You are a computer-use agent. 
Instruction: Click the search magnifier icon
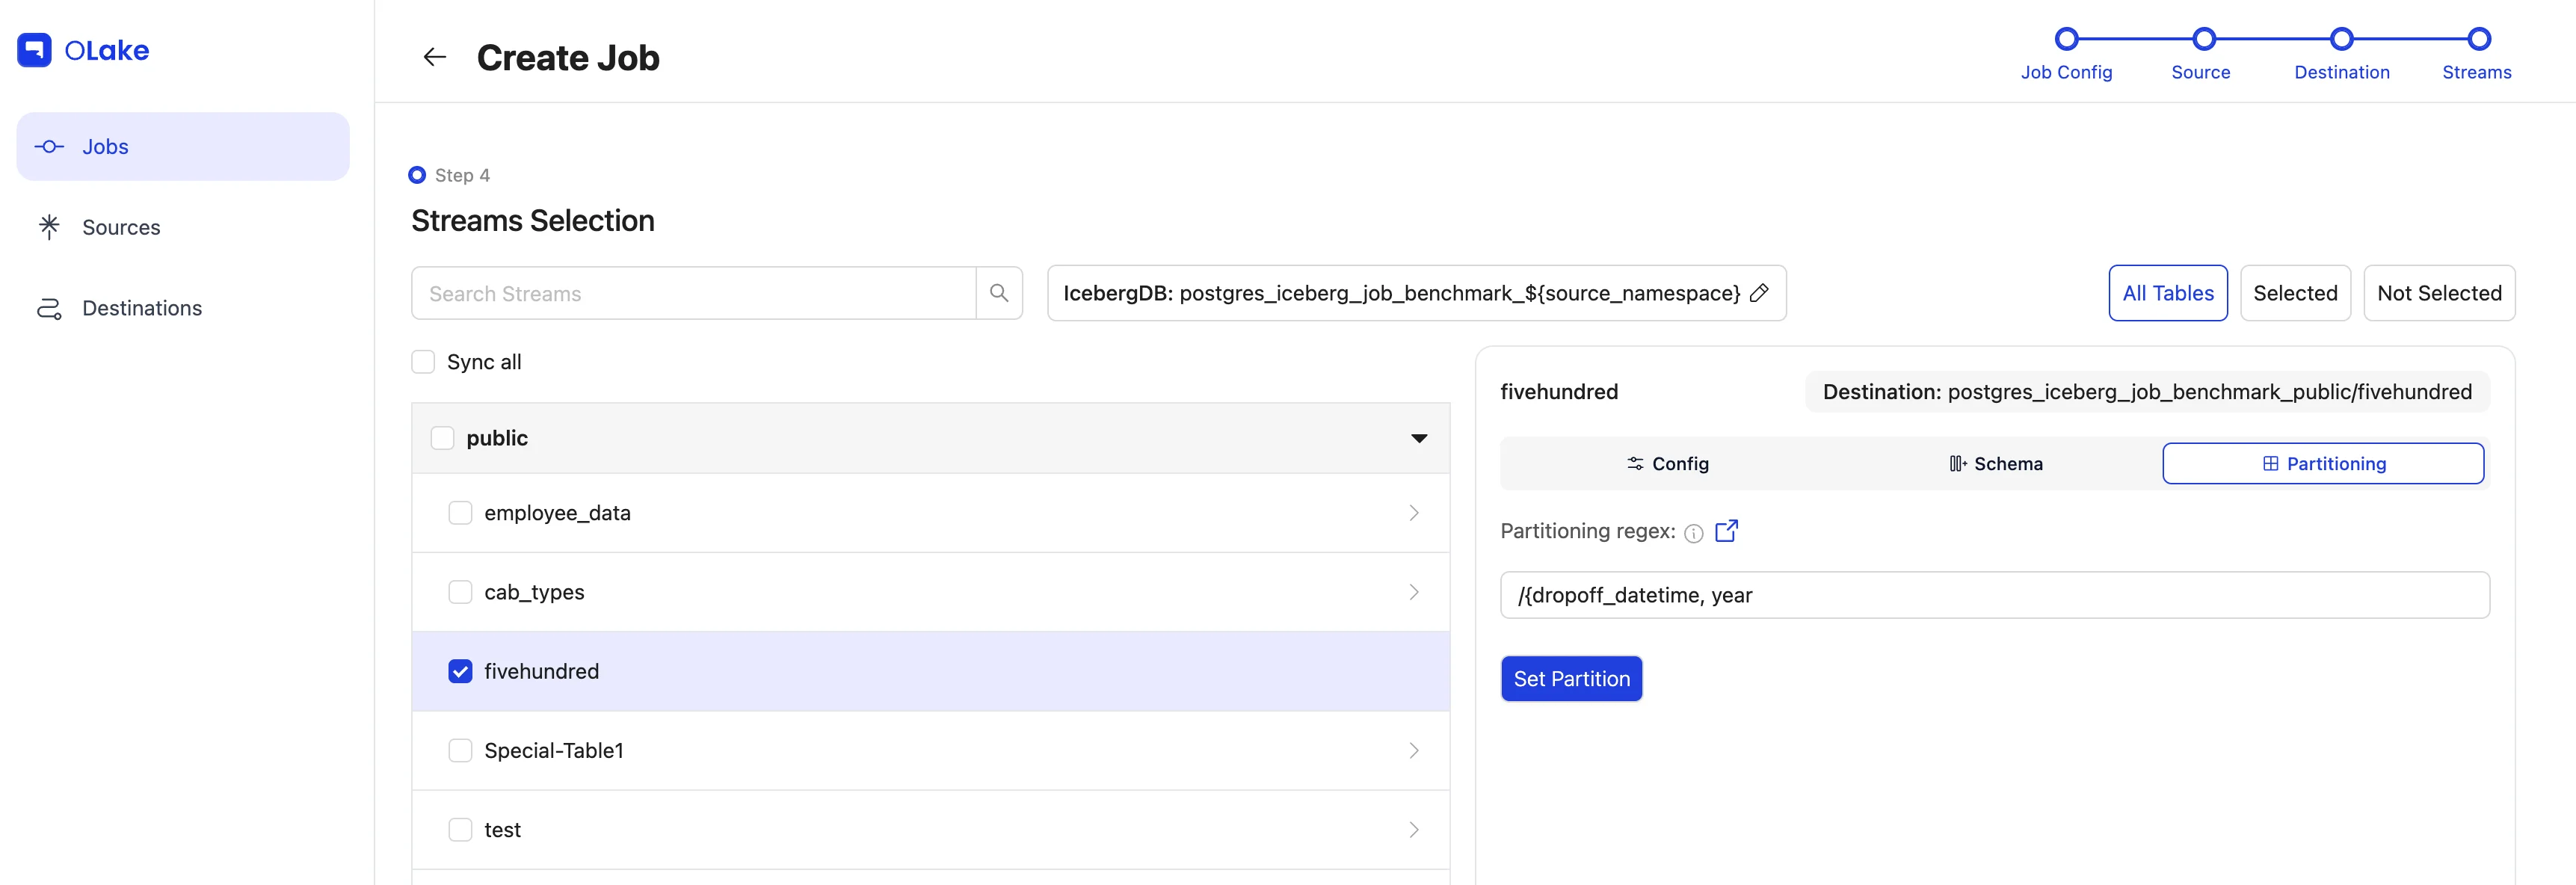(998, 293)
